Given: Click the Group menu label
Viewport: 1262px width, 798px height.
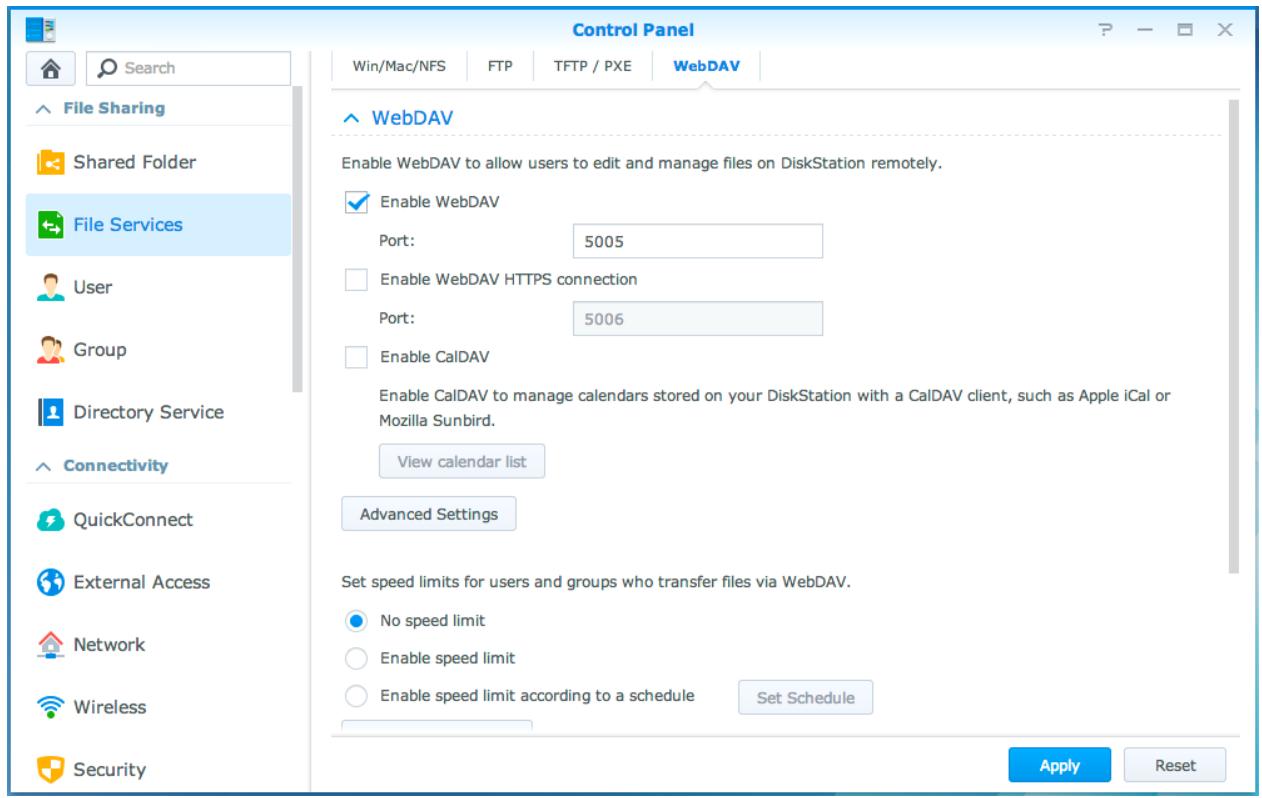Looking at the screenshot, I should pyautogui.click(x=99, y=350).
